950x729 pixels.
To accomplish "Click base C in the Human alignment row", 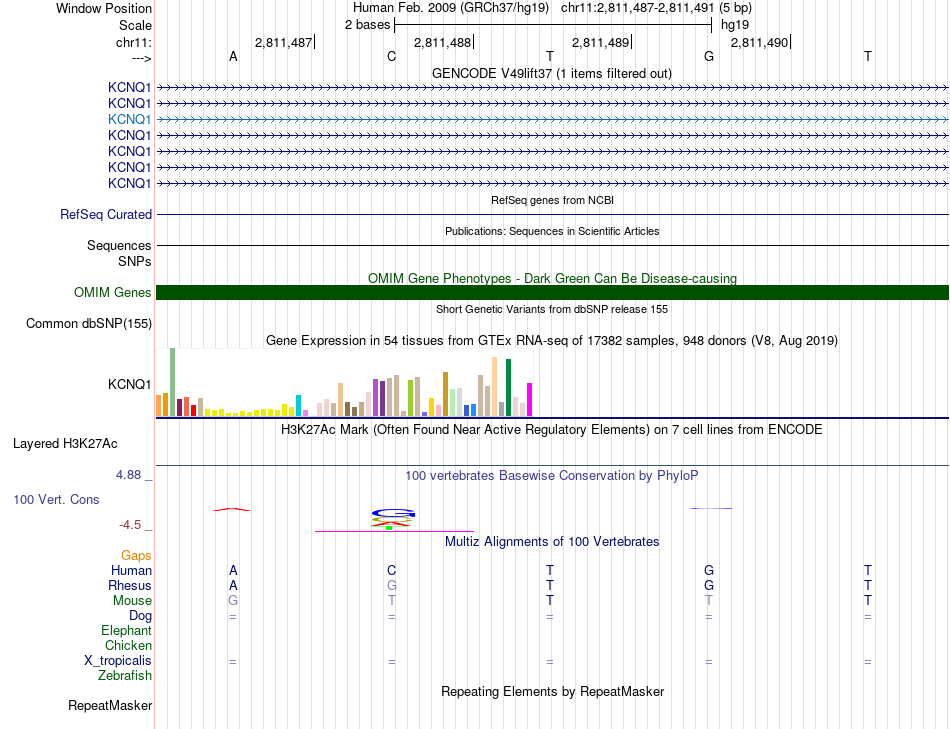I will tap(391, 571).
